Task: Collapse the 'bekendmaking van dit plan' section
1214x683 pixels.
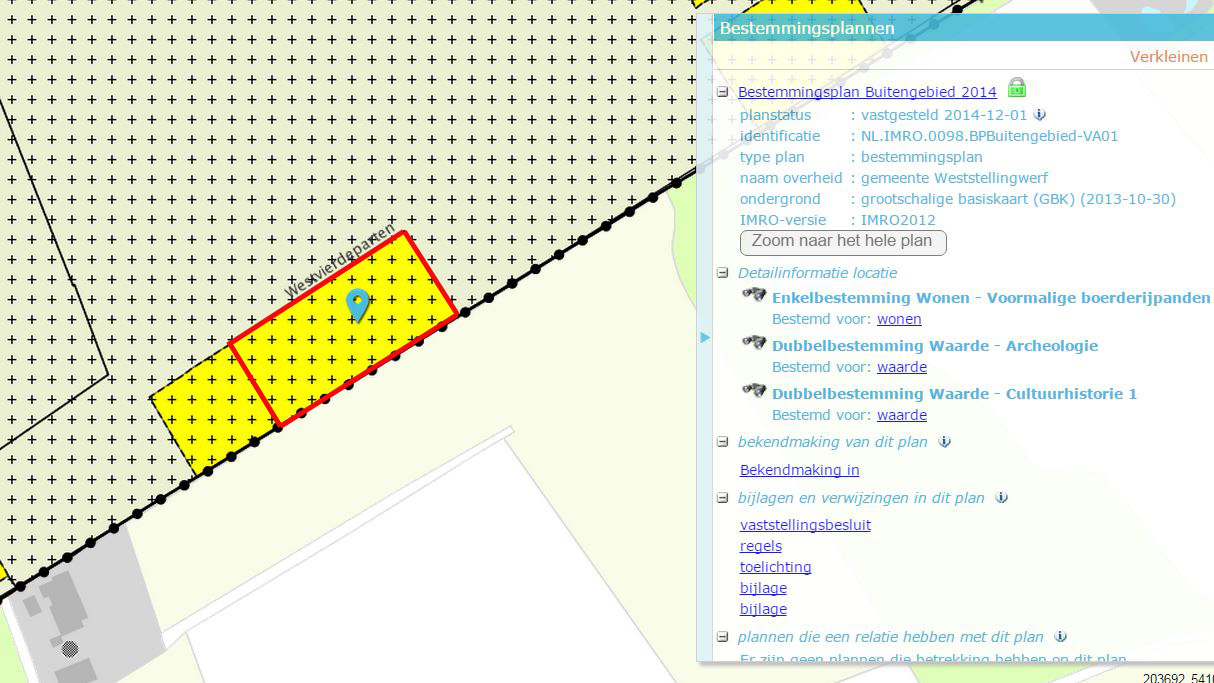Action: tap(723, 442)
